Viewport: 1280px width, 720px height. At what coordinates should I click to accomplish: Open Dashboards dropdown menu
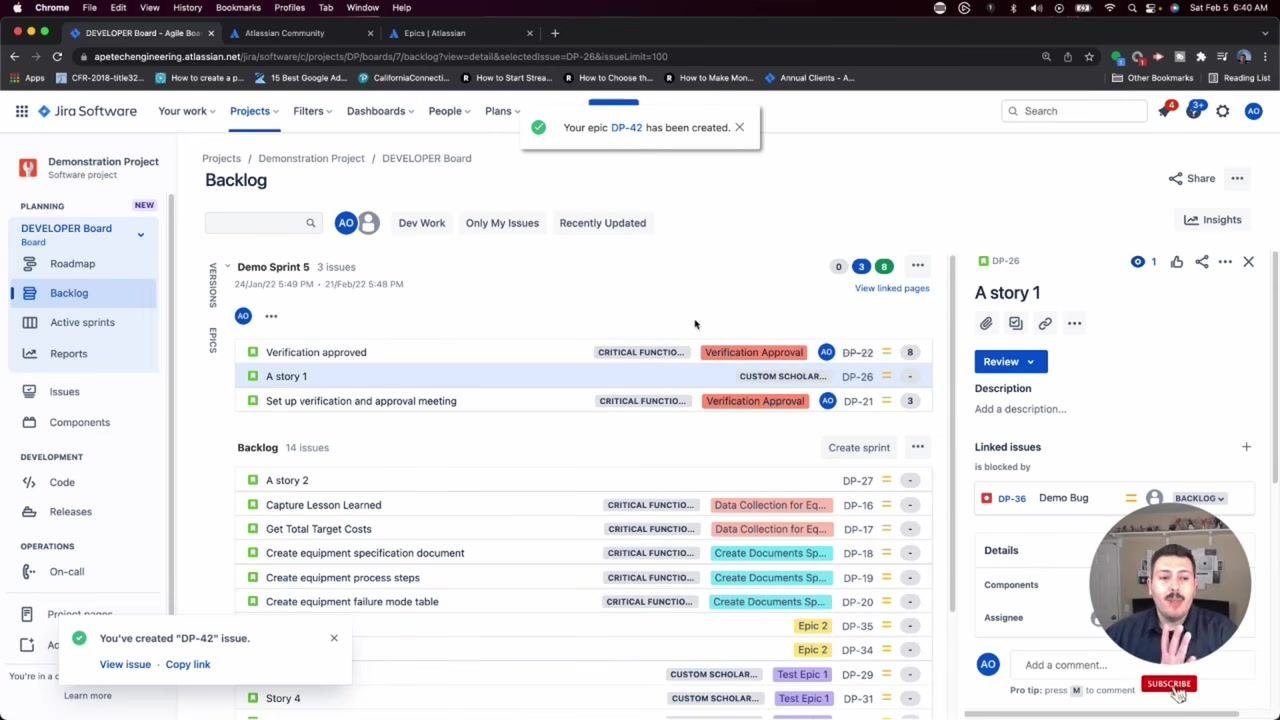coord(381,111)
